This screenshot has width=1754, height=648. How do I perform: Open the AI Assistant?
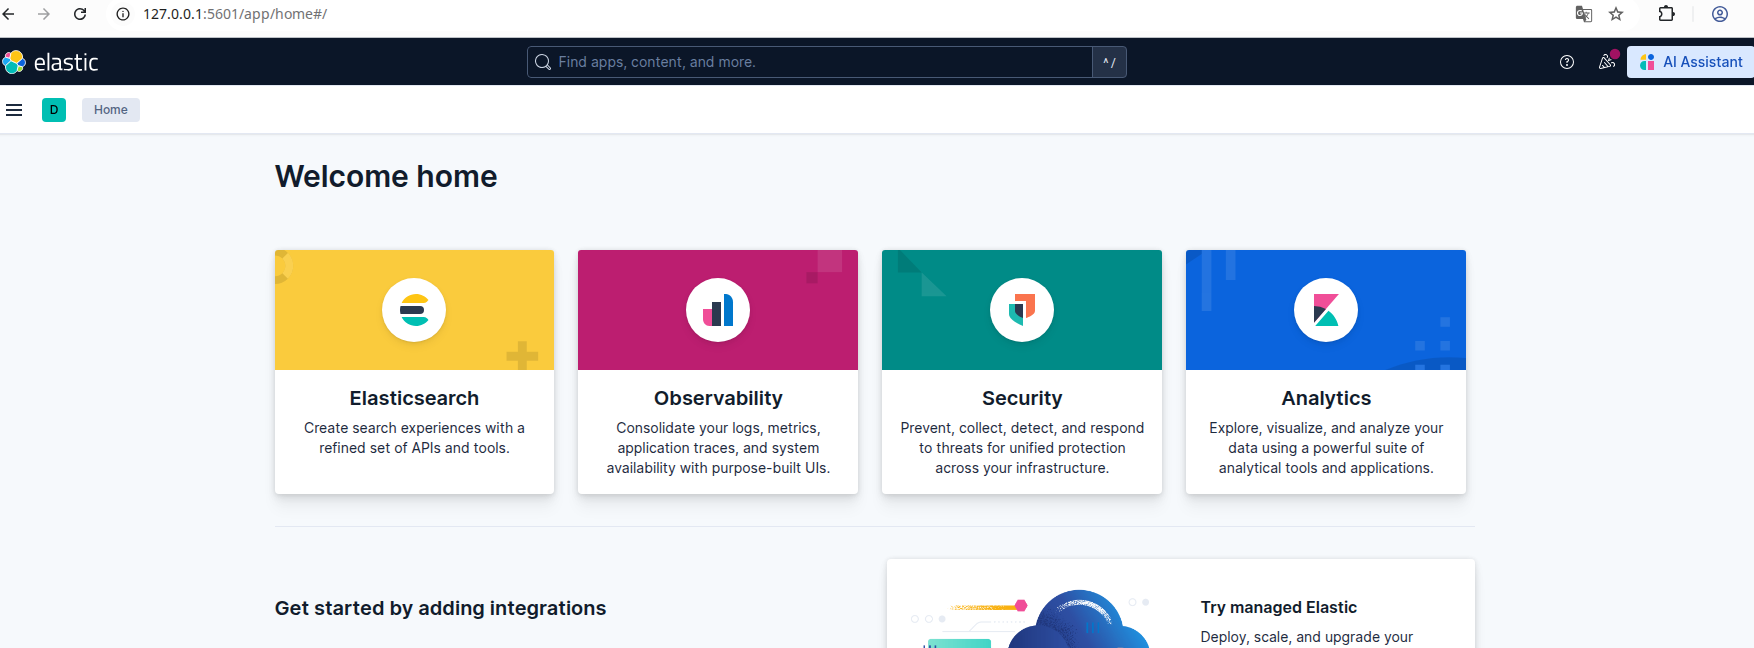point(1690,62)
